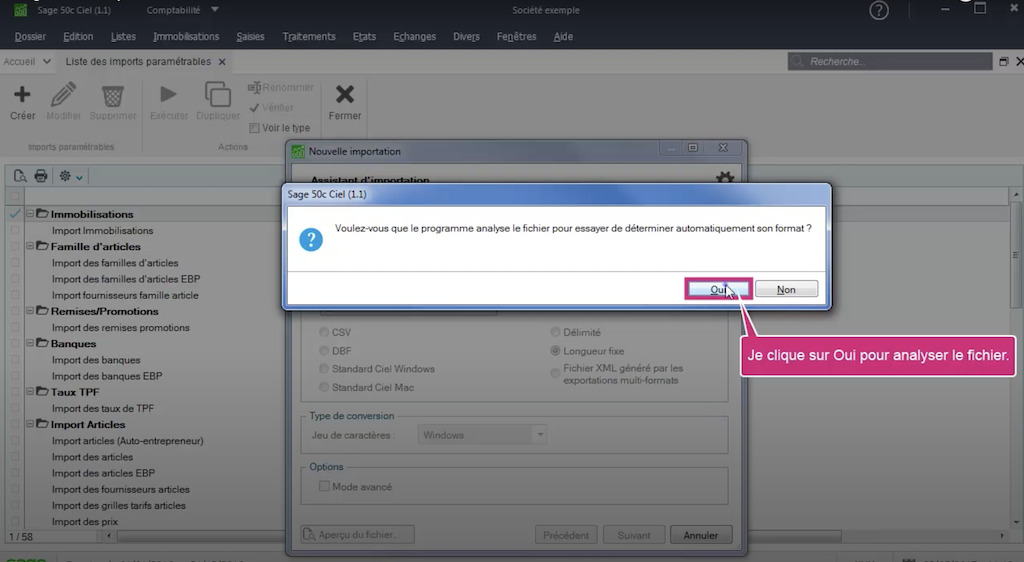The width and height of the screenshot is (1024, 562).
Task: Select the Import Immobilisations row
Action: pyautogui.click(x=103, y=230)
